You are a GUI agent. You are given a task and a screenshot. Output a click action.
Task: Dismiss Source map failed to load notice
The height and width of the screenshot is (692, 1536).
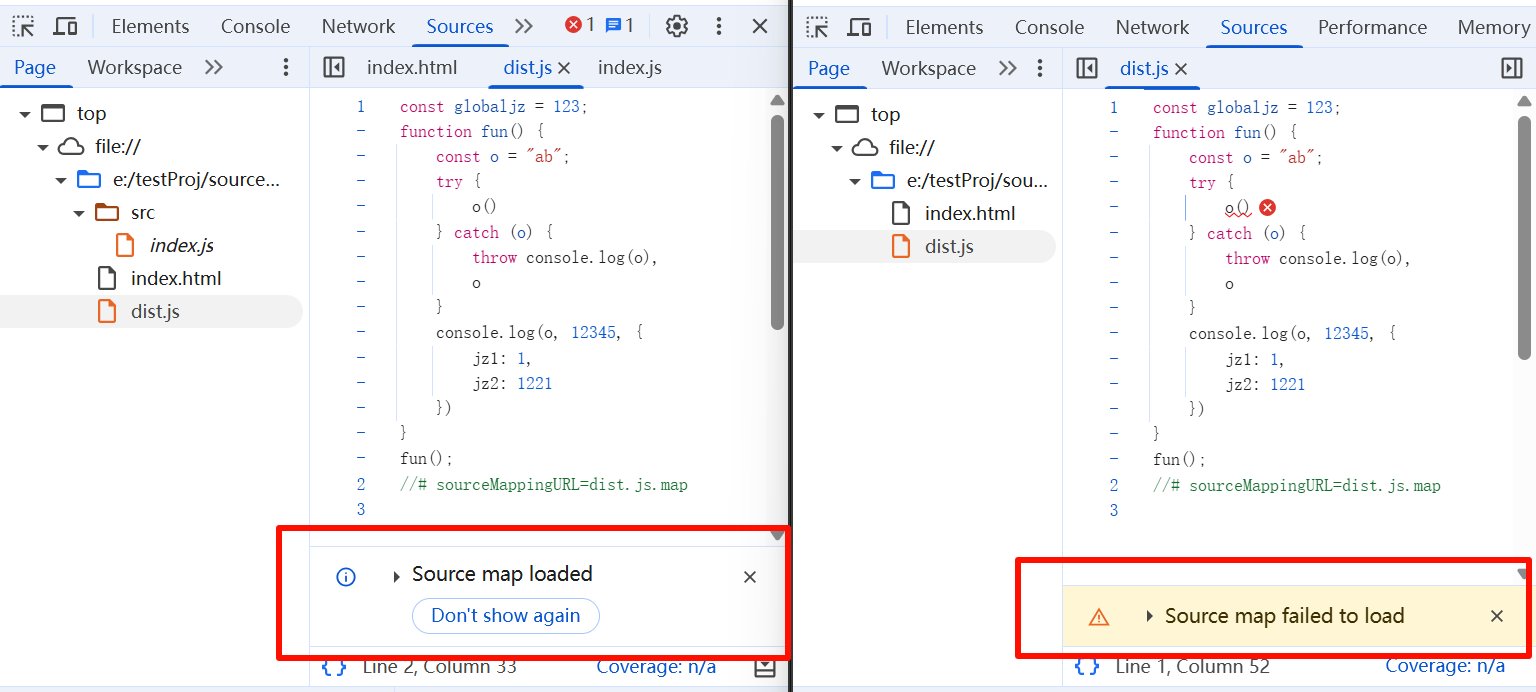point(1497,616)
